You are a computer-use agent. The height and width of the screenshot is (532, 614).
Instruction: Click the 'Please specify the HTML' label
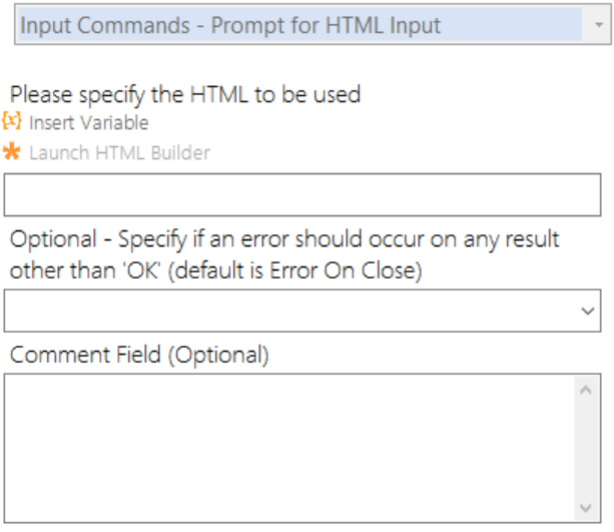185,95
